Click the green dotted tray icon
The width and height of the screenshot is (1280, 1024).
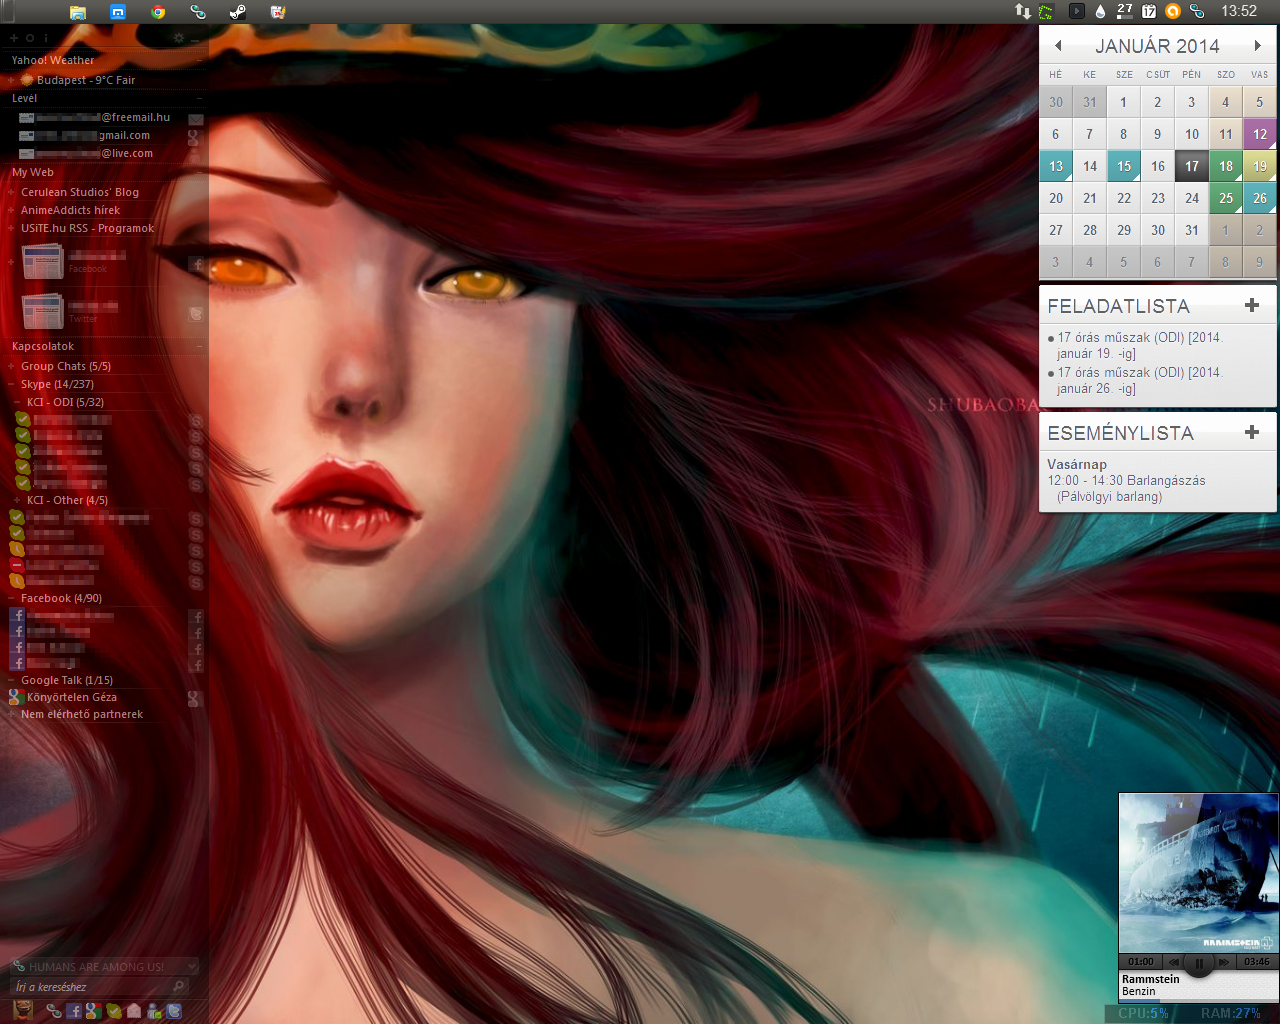[1046, 11]
